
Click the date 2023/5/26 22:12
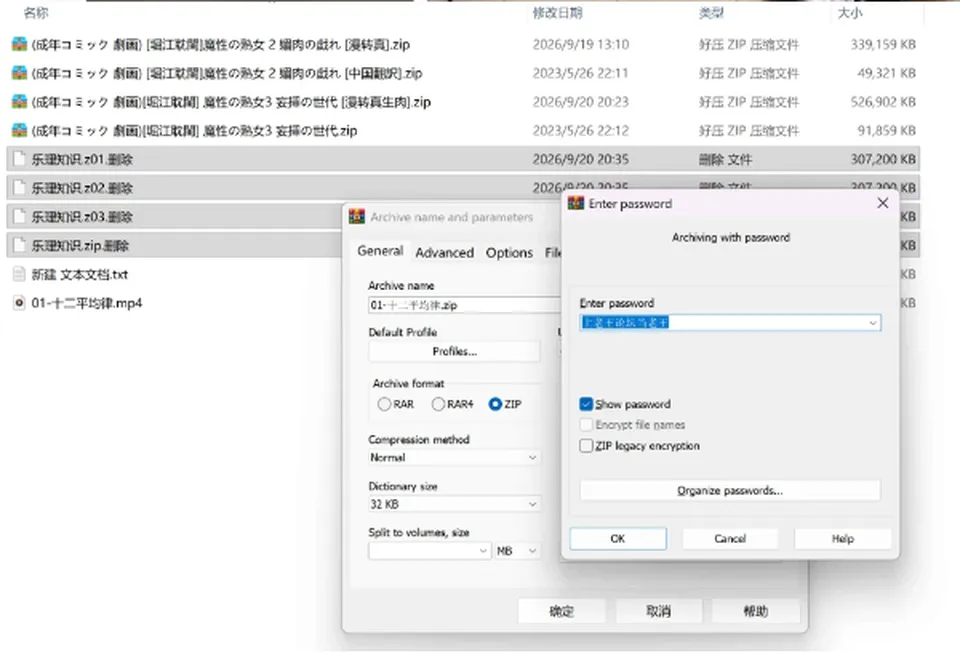click(x=580, y=130)
